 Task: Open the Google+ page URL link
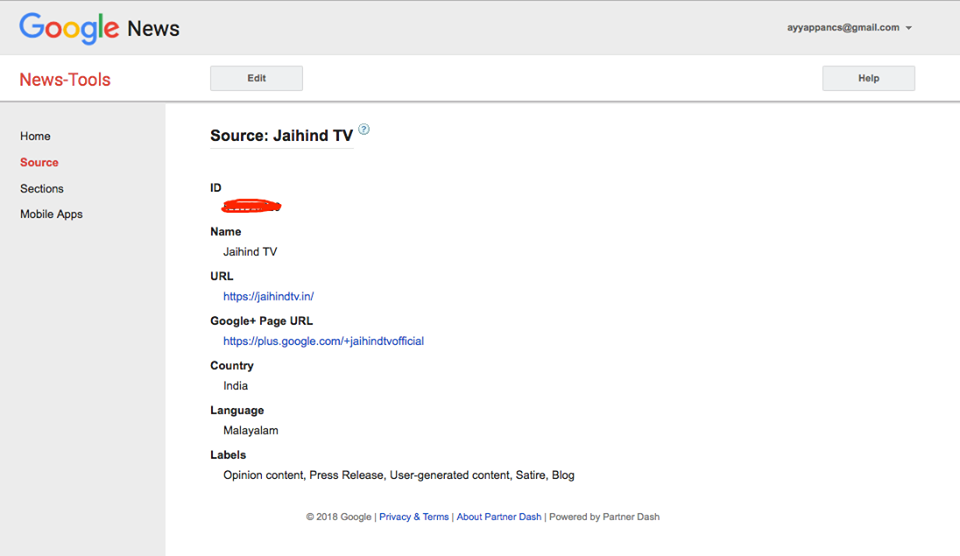point(323,341)
